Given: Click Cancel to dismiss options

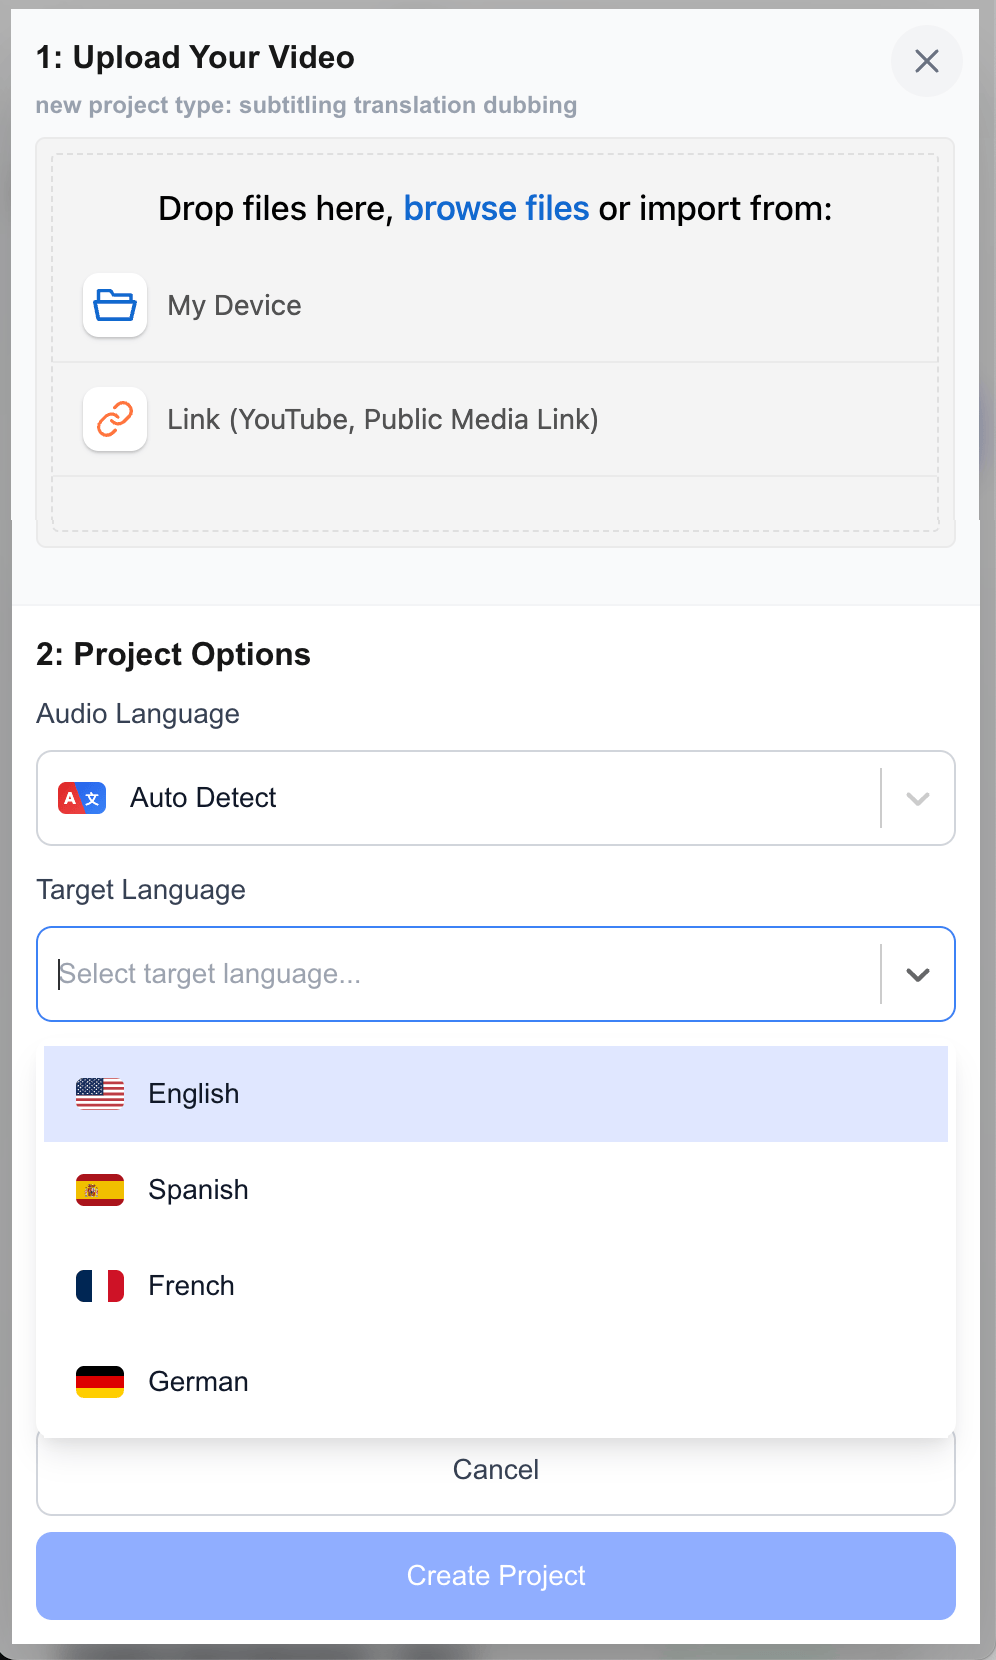Looking at the screenshot, I should pos(495,1469).
